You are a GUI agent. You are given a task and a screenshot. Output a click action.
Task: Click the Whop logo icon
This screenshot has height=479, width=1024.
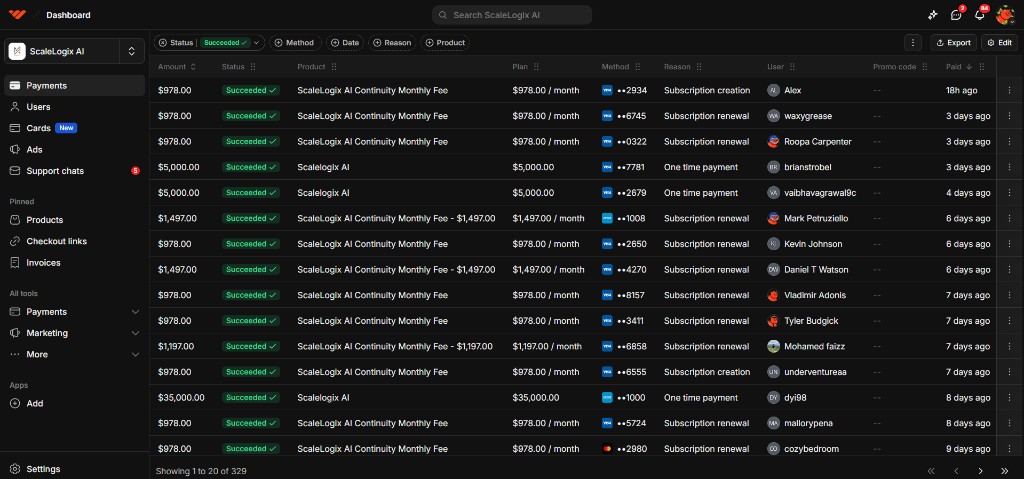tap(18, 14)
